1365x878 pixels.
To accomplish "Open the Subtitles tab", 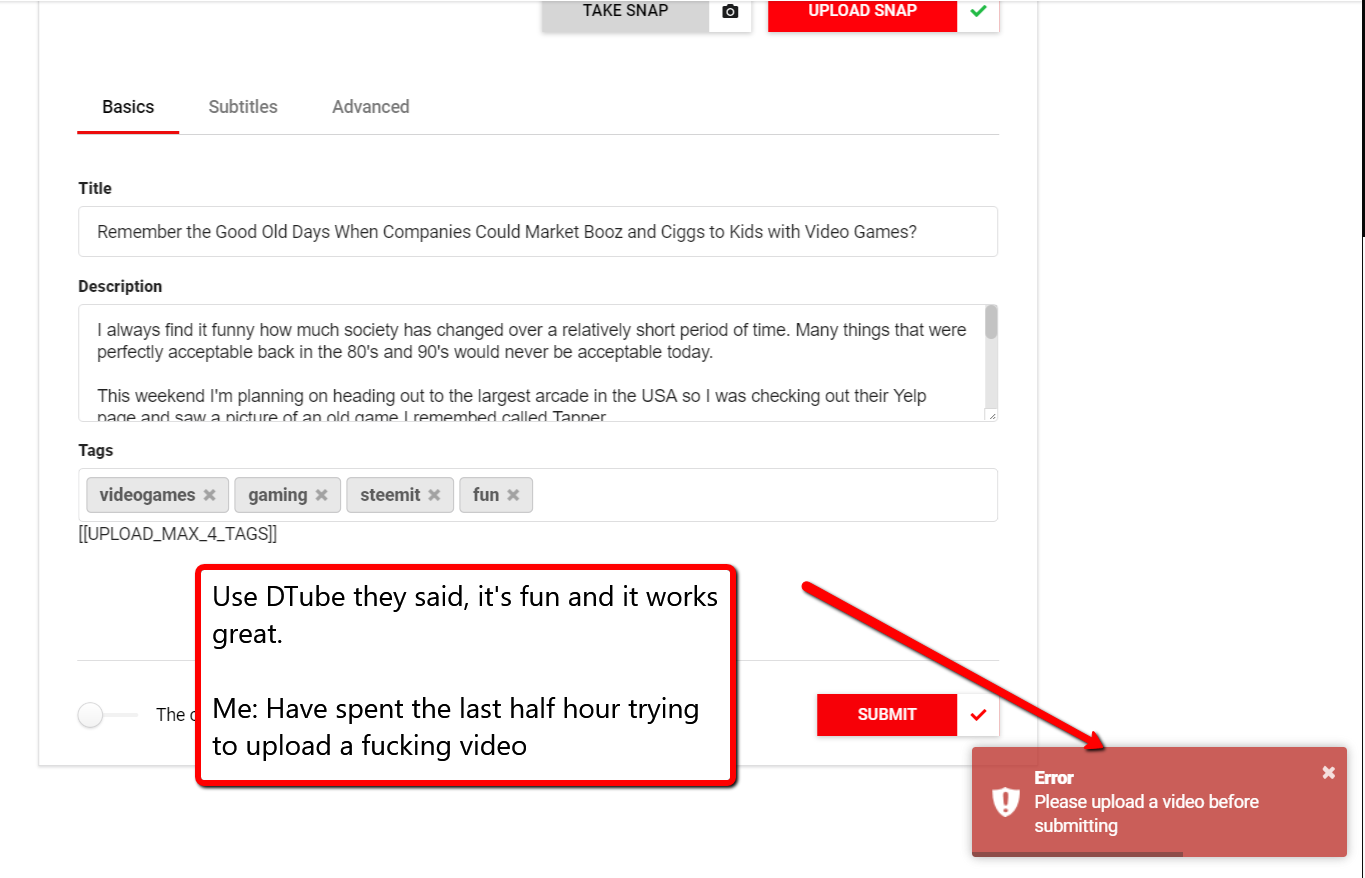I will point(243,107).
